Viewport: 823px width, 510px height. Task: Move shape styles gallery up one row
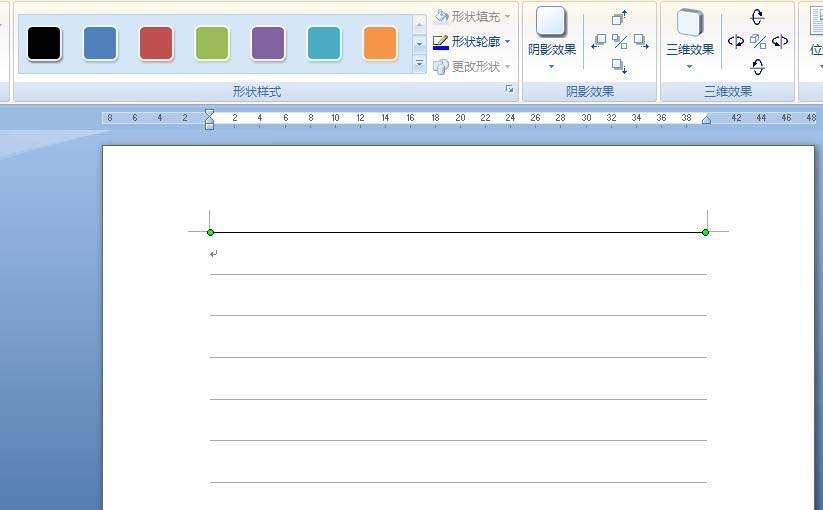pos(419,24)
